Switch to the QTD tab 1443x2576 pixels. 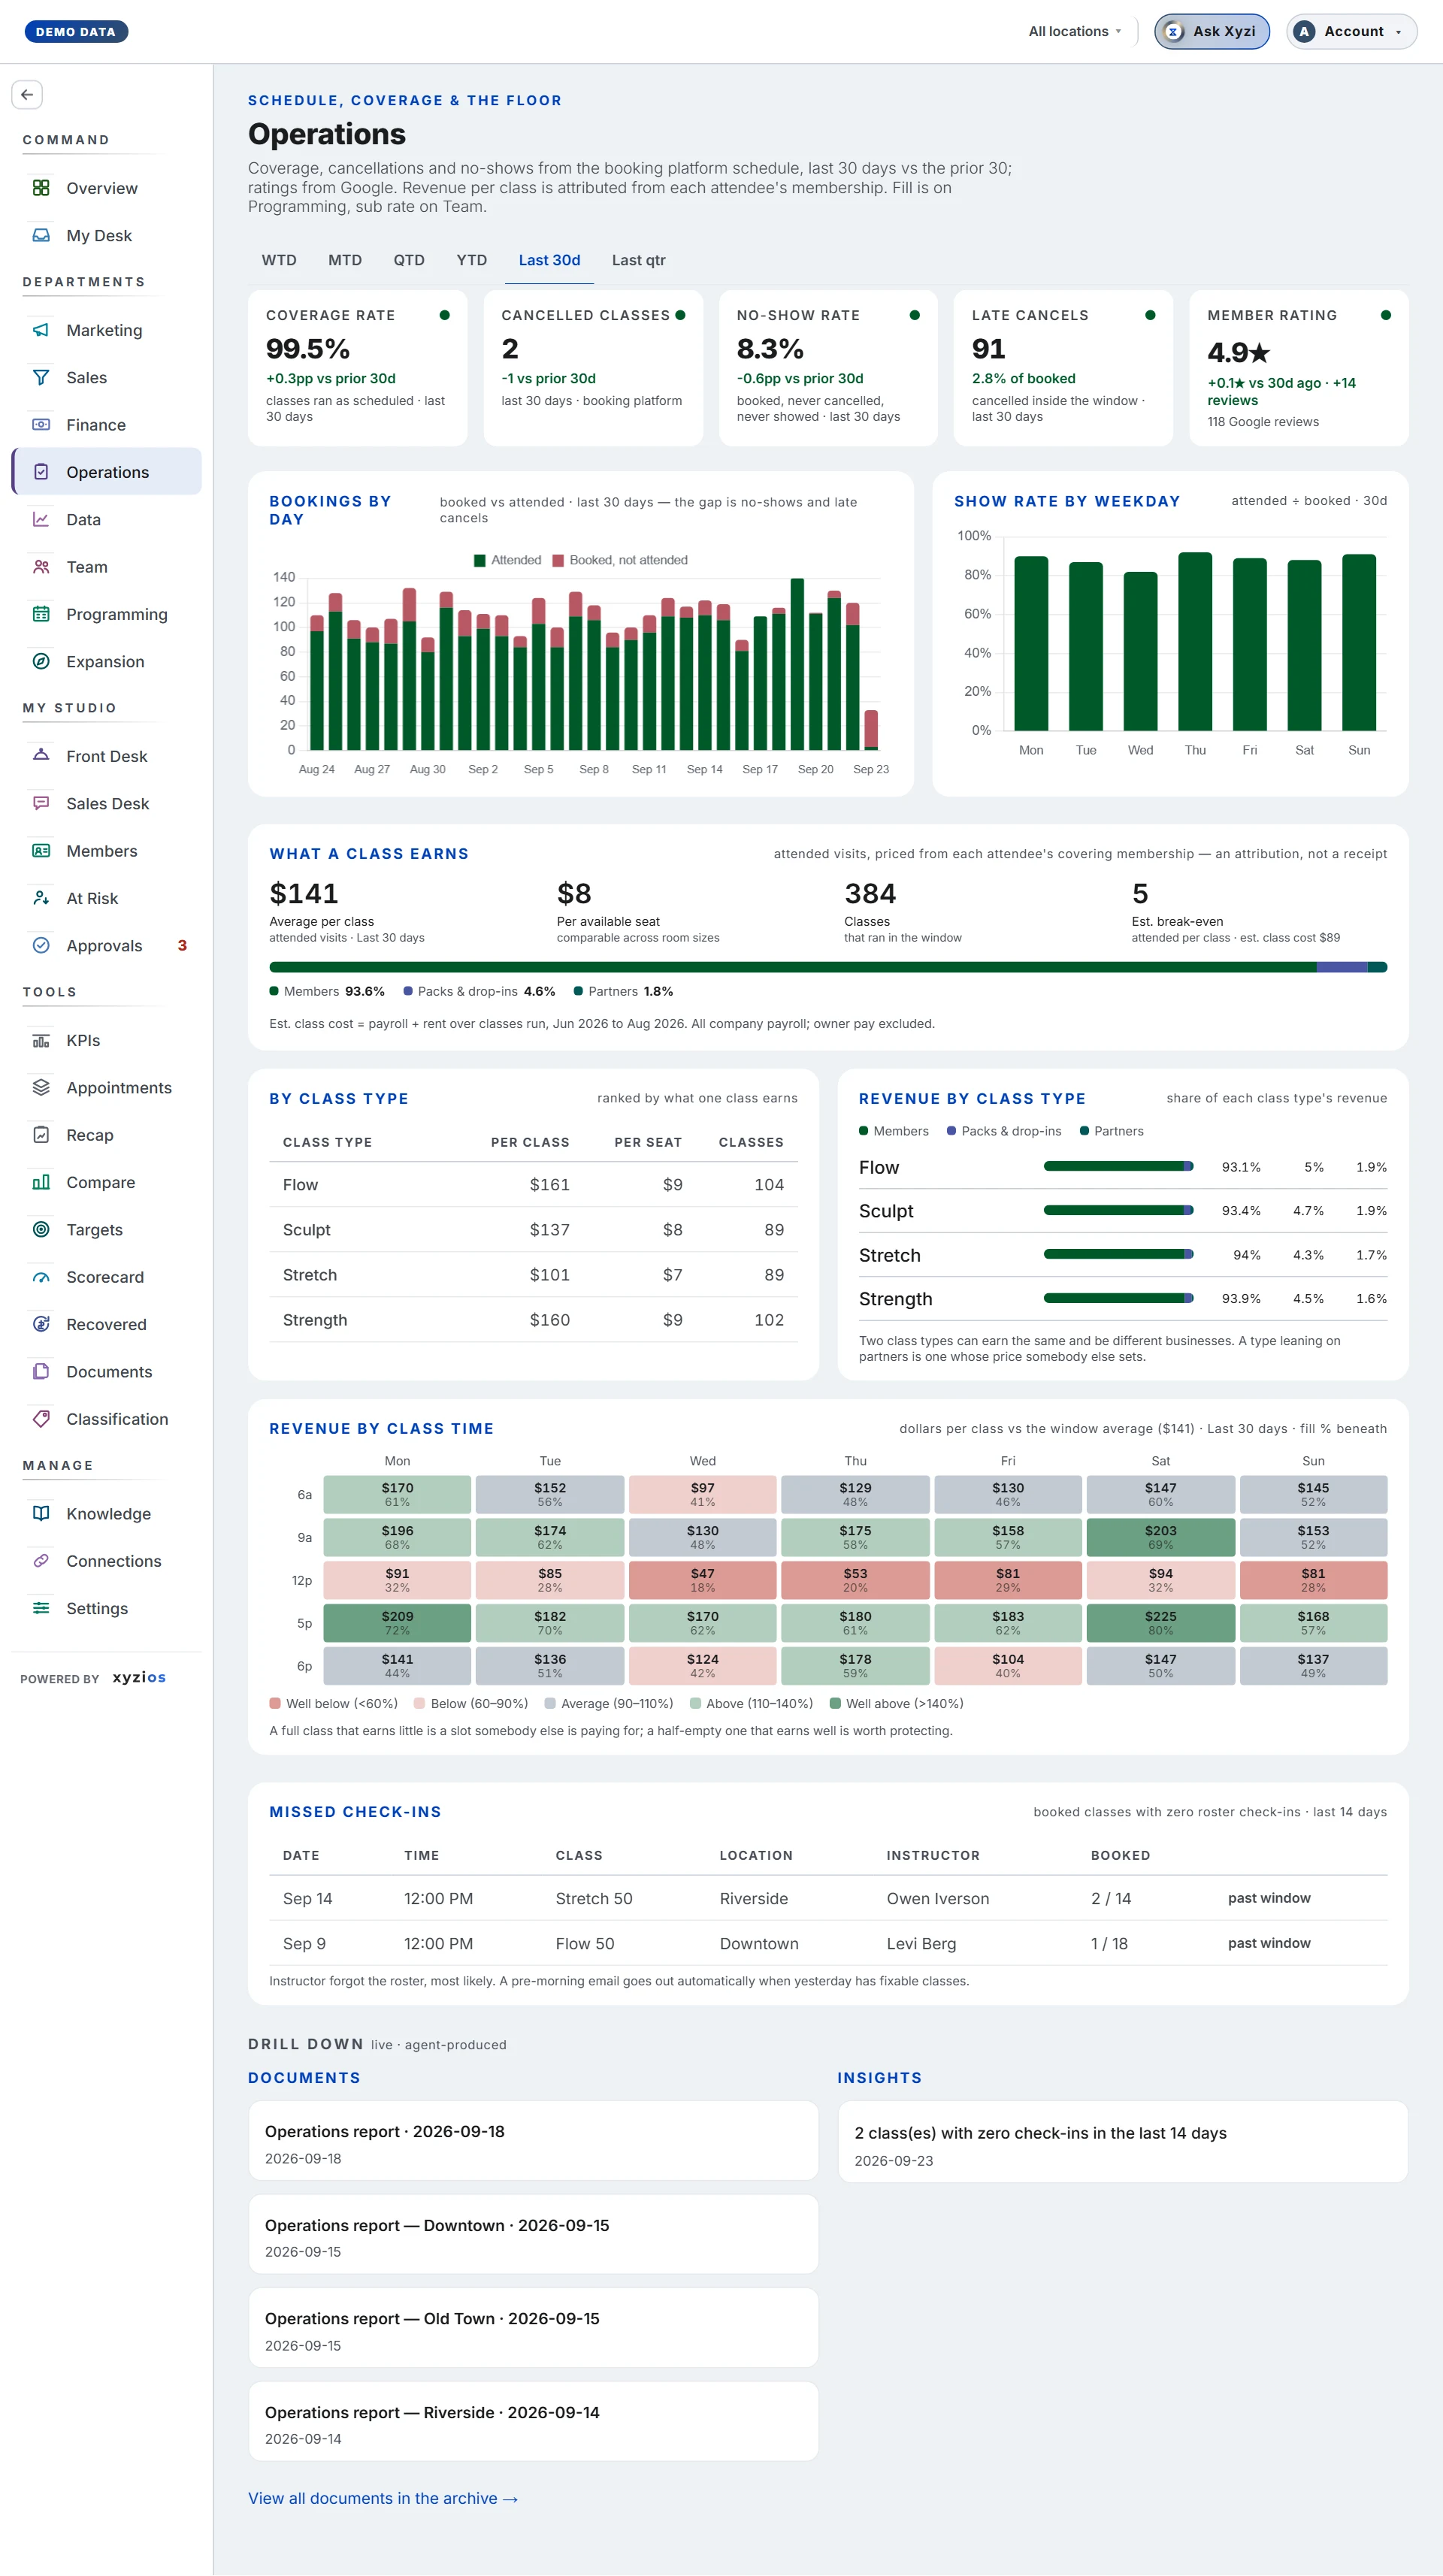(x=409, y=260)
